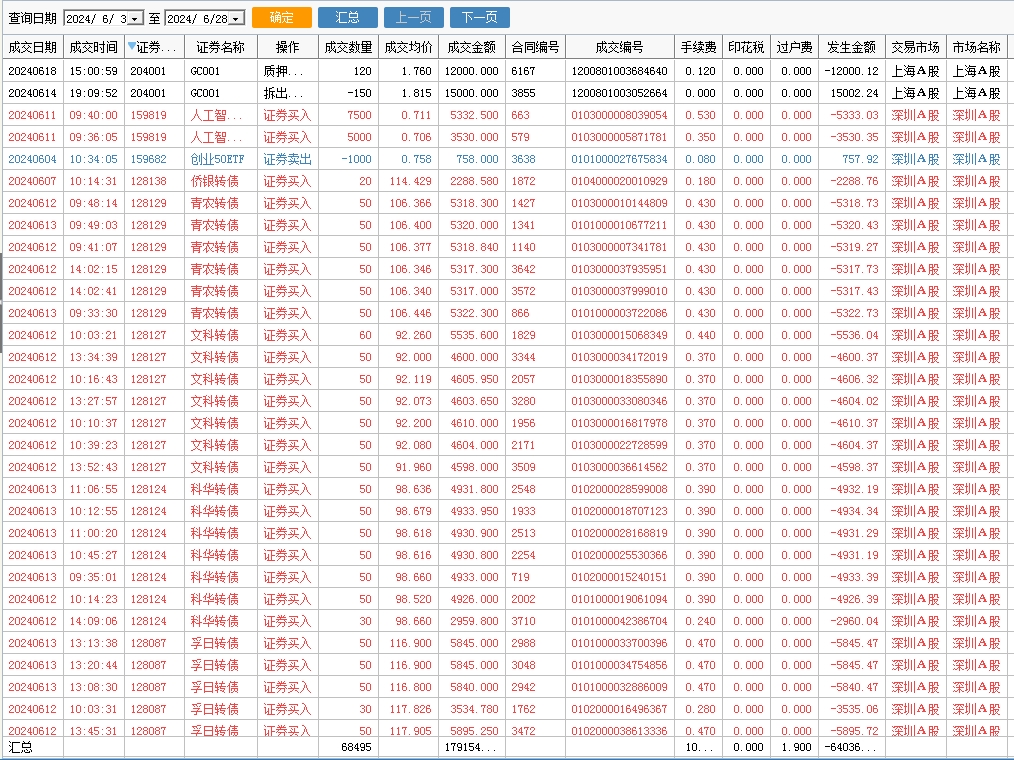1014x760 pixels.
Task: Select 文科转债 row with quantity 60
Action: 504,335
